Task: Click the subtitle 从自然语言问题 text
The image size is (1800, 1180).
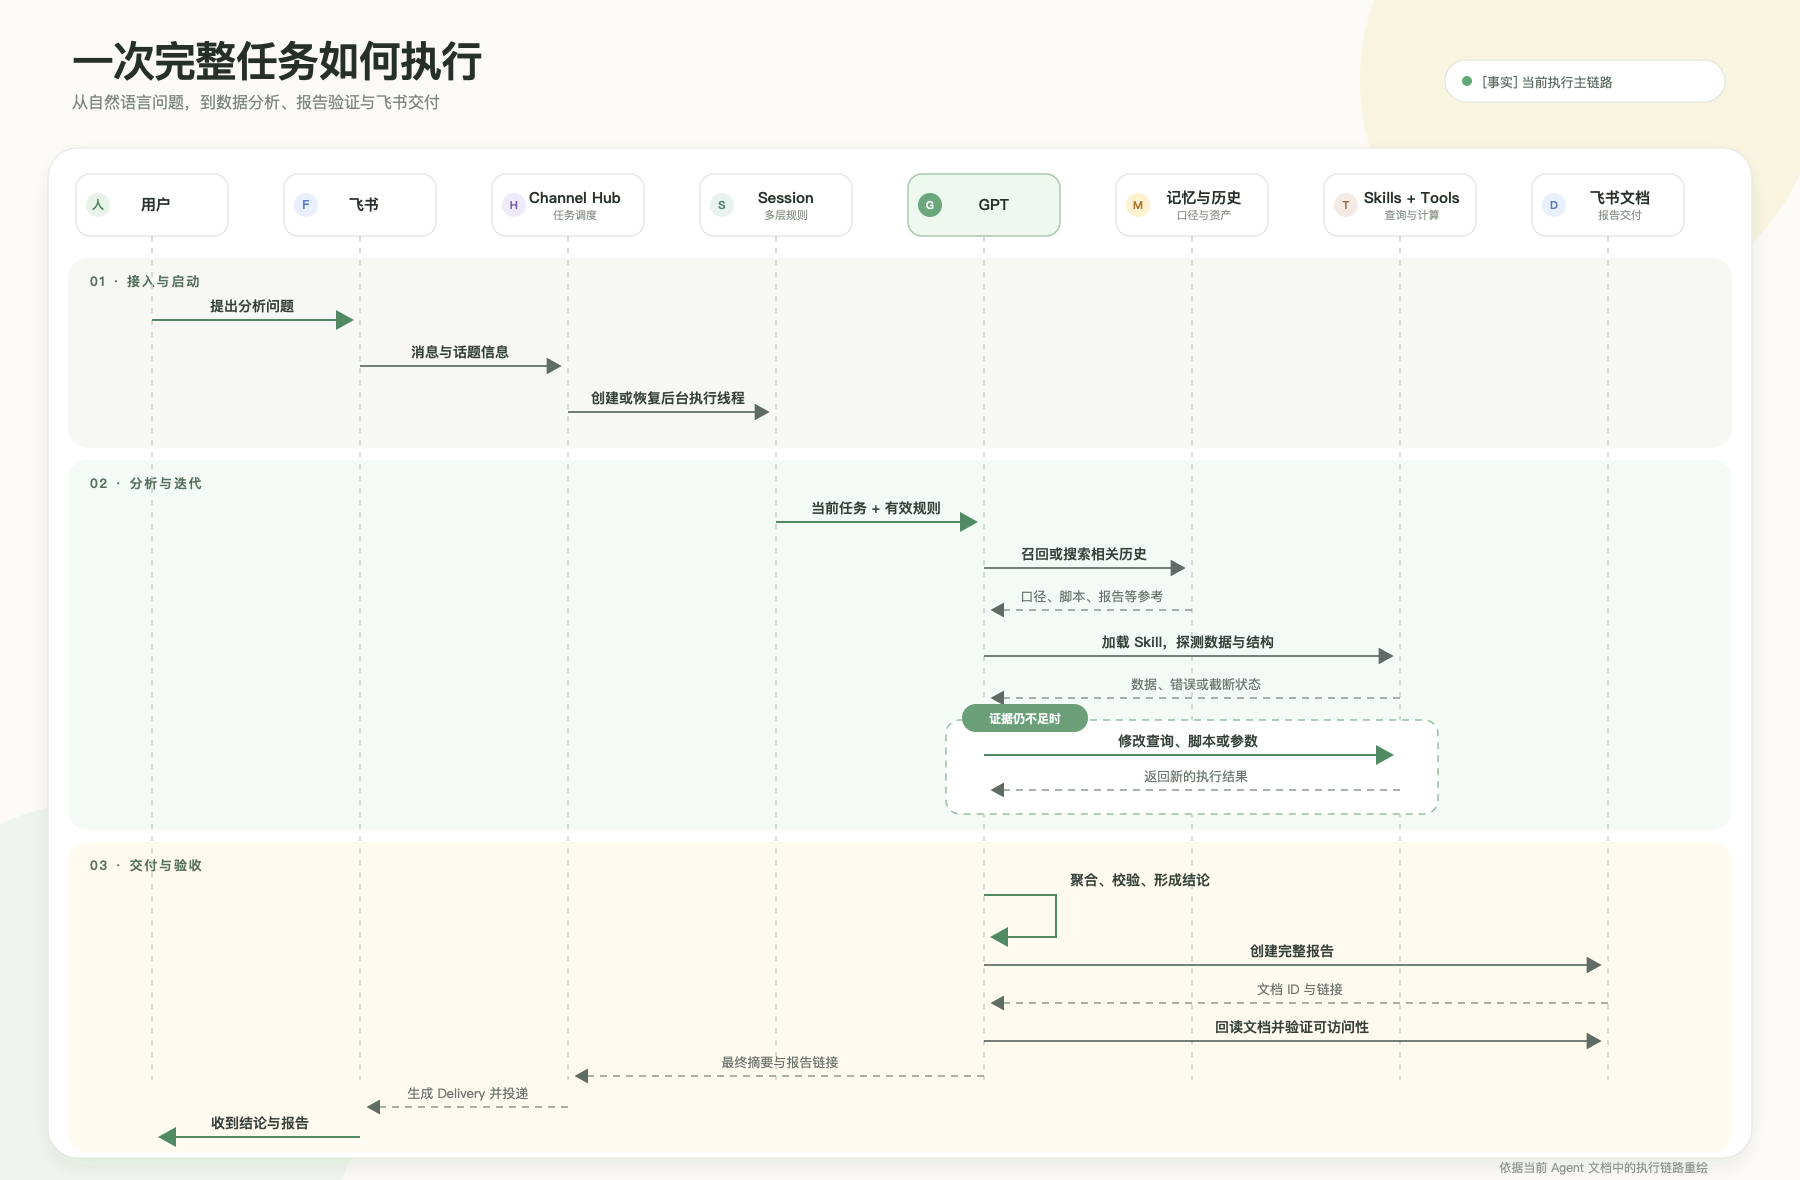Action: 255,102
